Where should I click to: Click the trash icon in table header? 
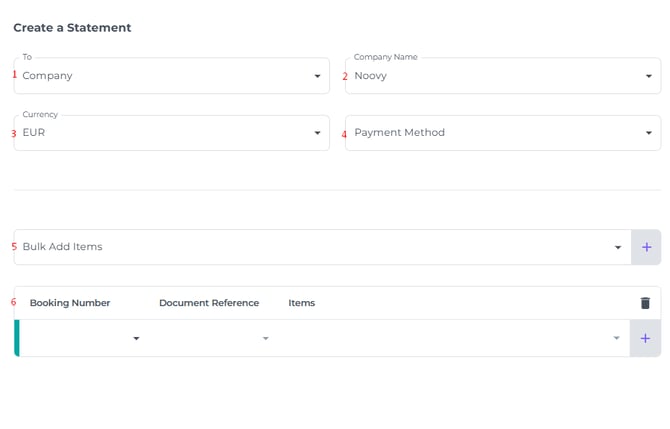[x=645, y=303]
